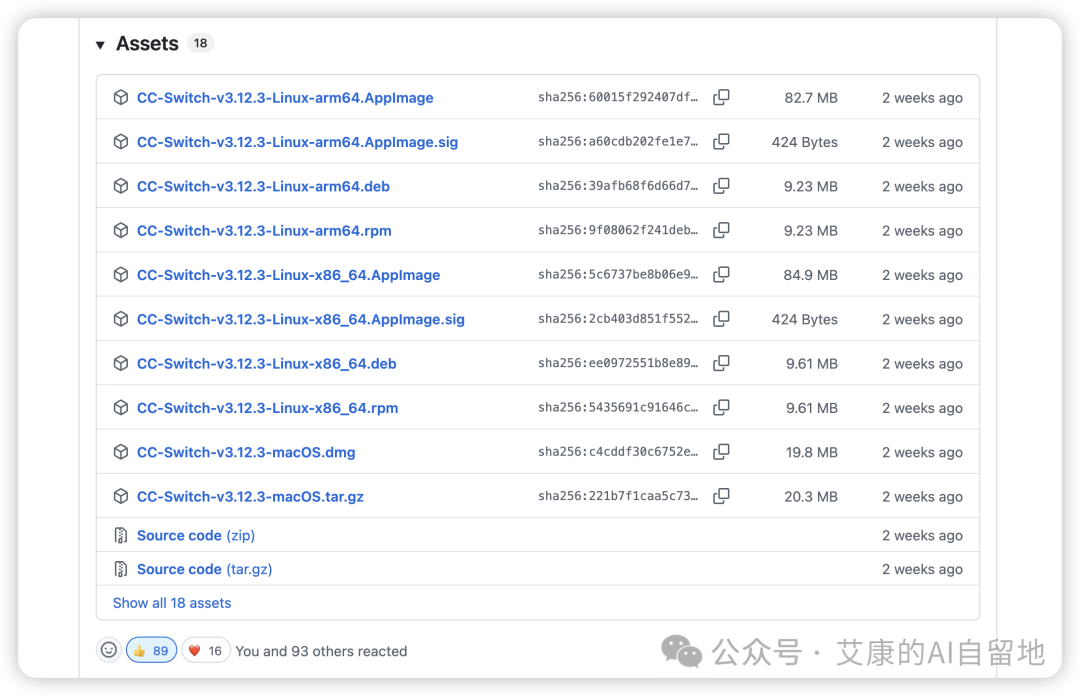The image size is (1080, 696).
Task: Toggle the thumbs-up reaction with 89
Action: 152,651
